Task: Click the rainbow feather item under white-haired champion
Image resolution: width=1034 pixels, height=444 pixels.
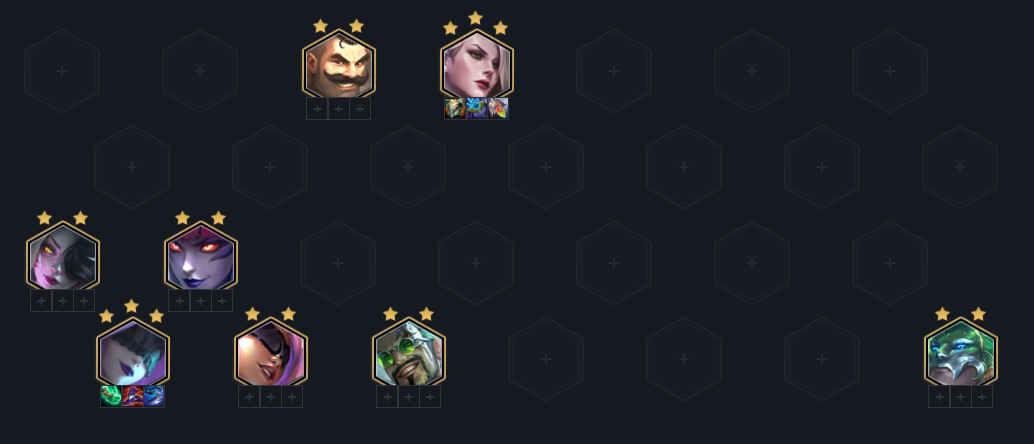Action: point(498,108)
